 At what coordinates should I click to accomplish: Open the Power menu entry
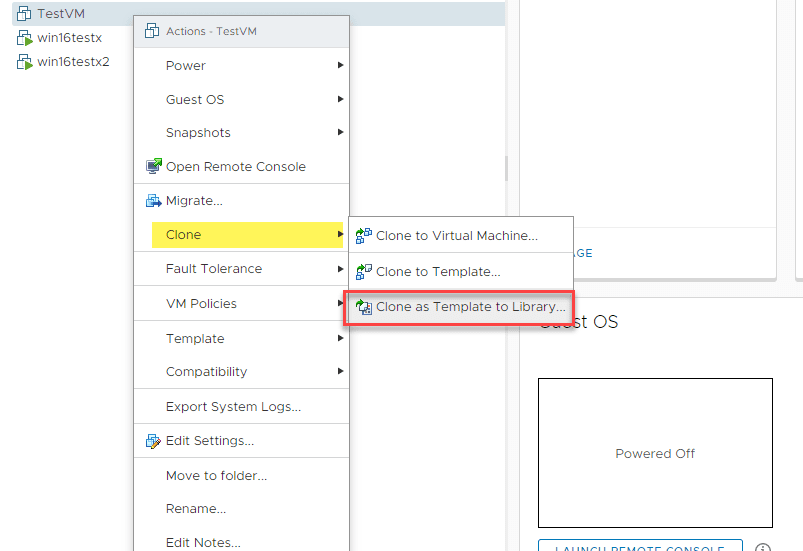(x=242, y=66)
